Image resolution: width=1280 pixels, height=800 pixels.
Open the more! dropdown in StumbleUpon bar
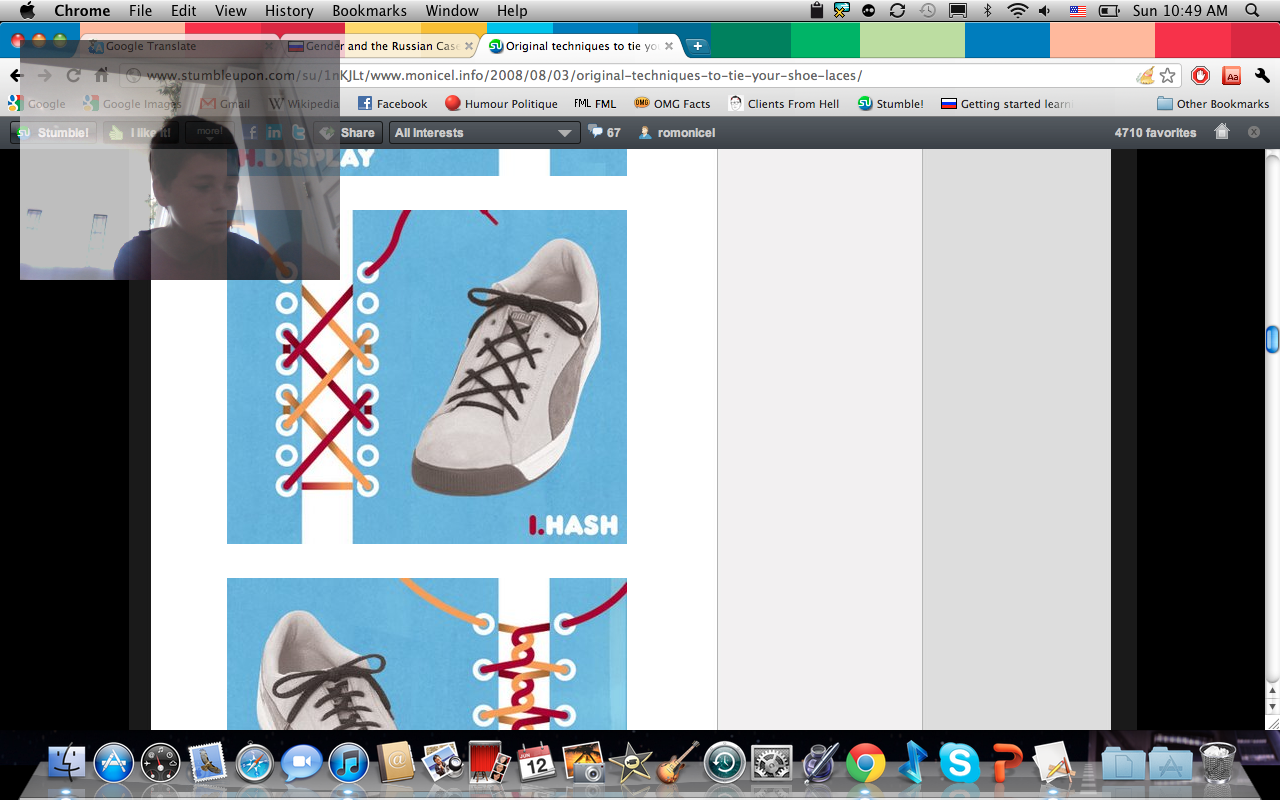tap(210, 132)
